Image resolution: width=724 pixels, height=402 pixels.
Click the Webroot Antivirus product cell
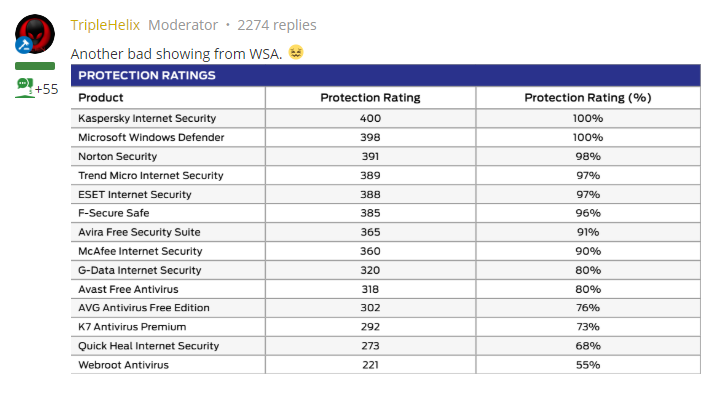(124, 365)
